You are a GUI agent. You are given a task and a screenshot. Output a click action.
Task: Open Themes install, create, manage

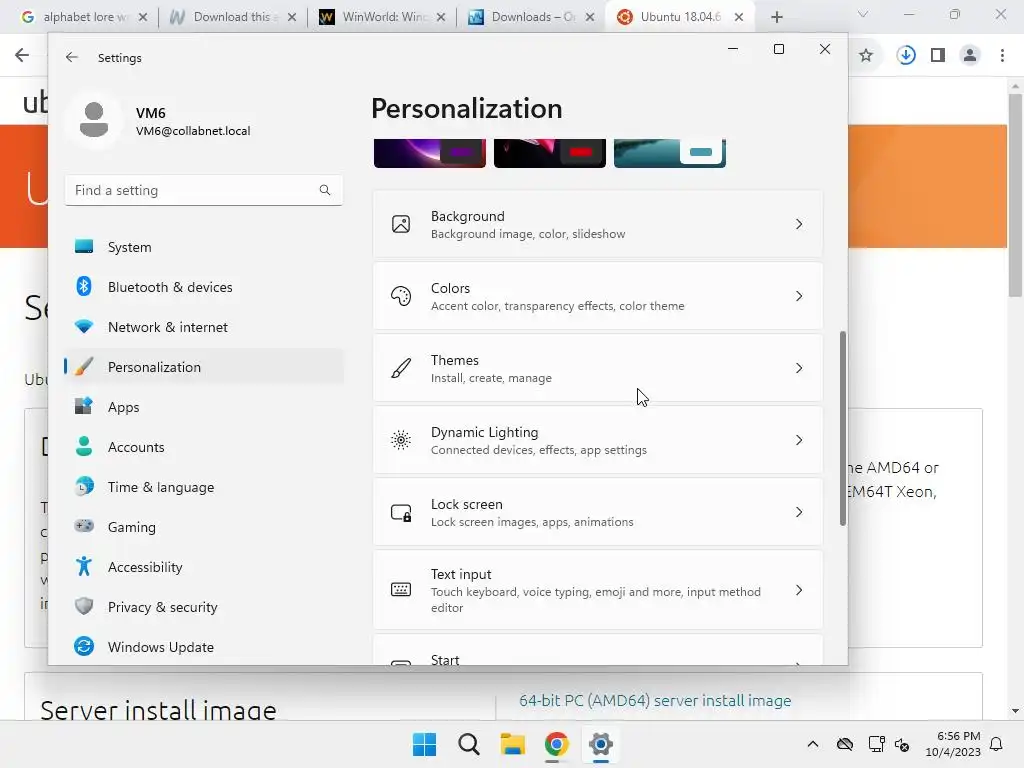[x=598, y=368]
